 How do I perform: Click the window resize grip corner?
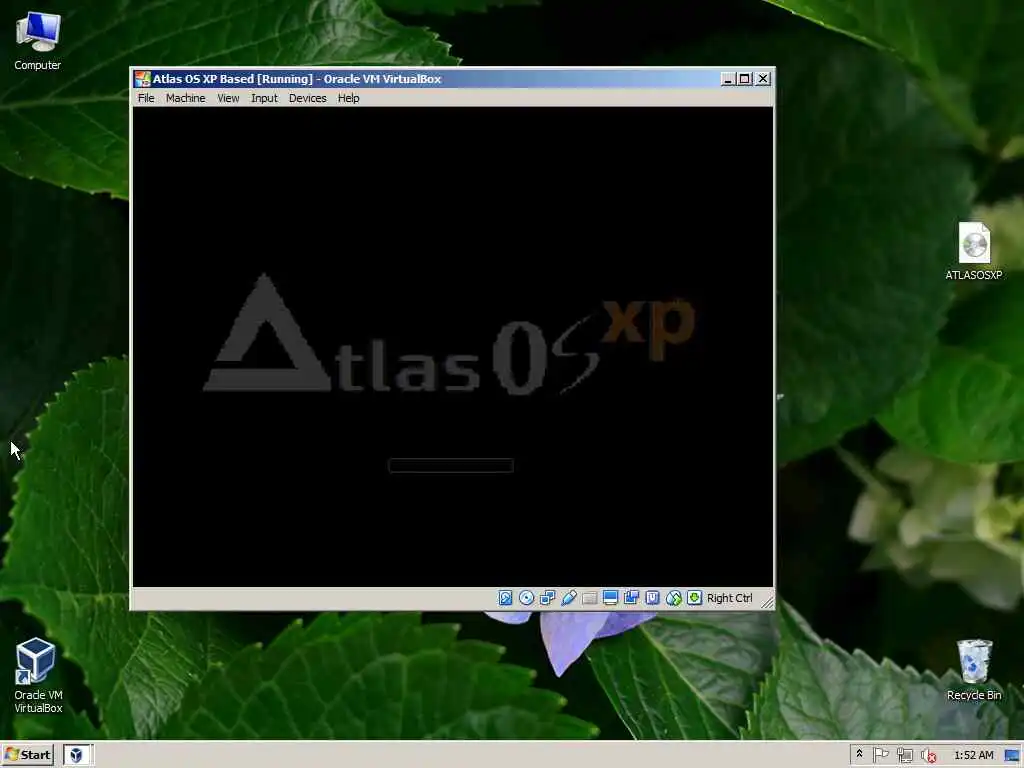[767, 602]
